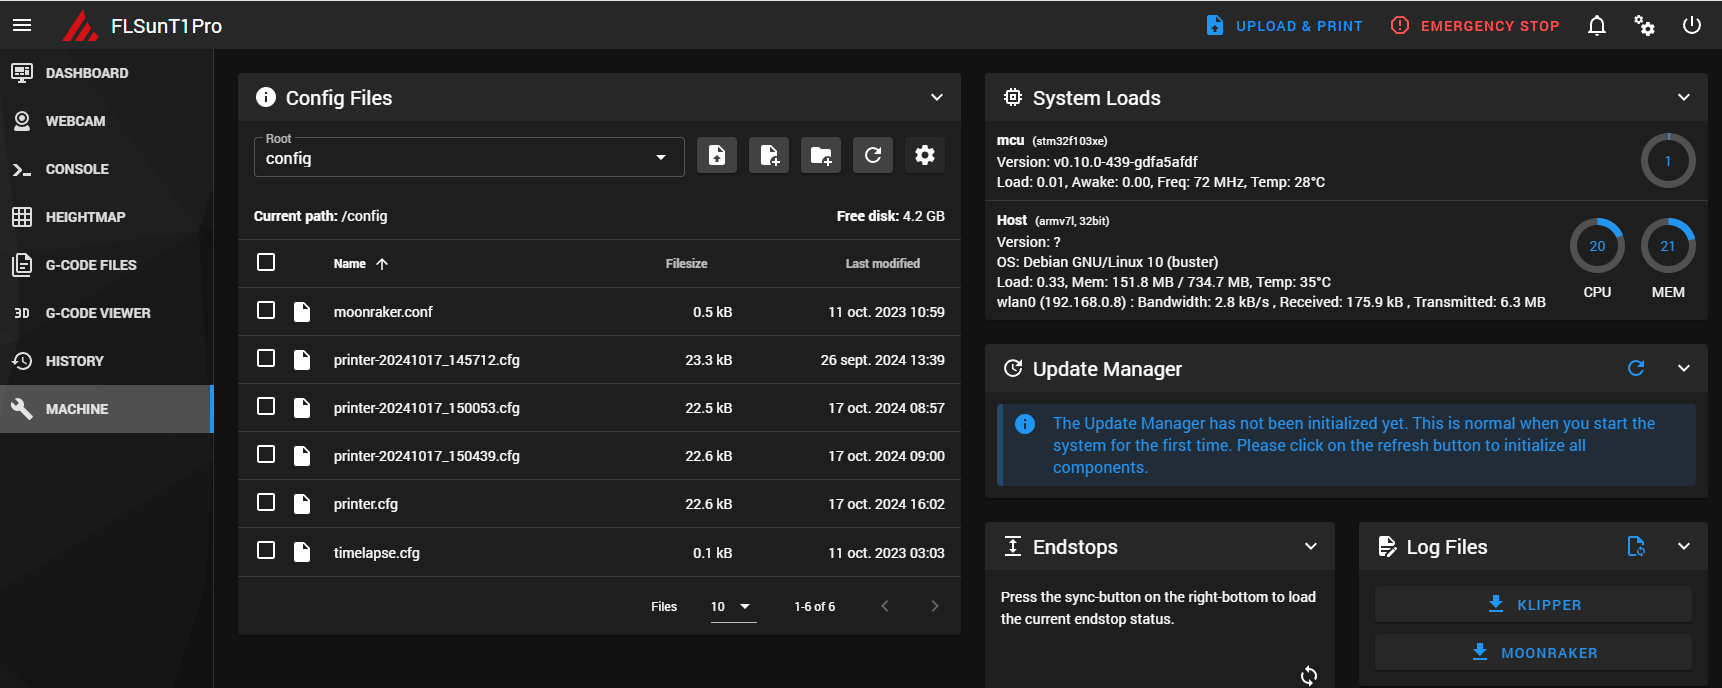Refresh the Update Manager

1636,368
